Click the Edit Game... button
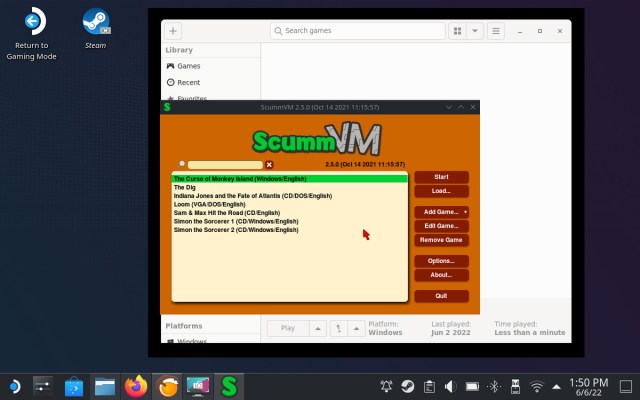The image size is (640, 400). pyautogui.click(x=441, y=226)
